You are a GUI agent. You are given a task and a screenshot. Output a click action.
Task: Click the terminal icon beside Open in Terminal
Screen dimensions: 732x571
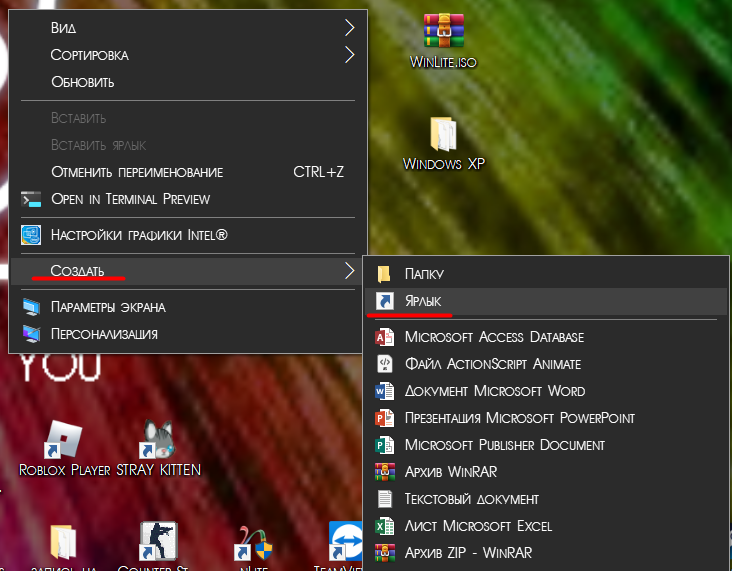click(x=31, y=199)
